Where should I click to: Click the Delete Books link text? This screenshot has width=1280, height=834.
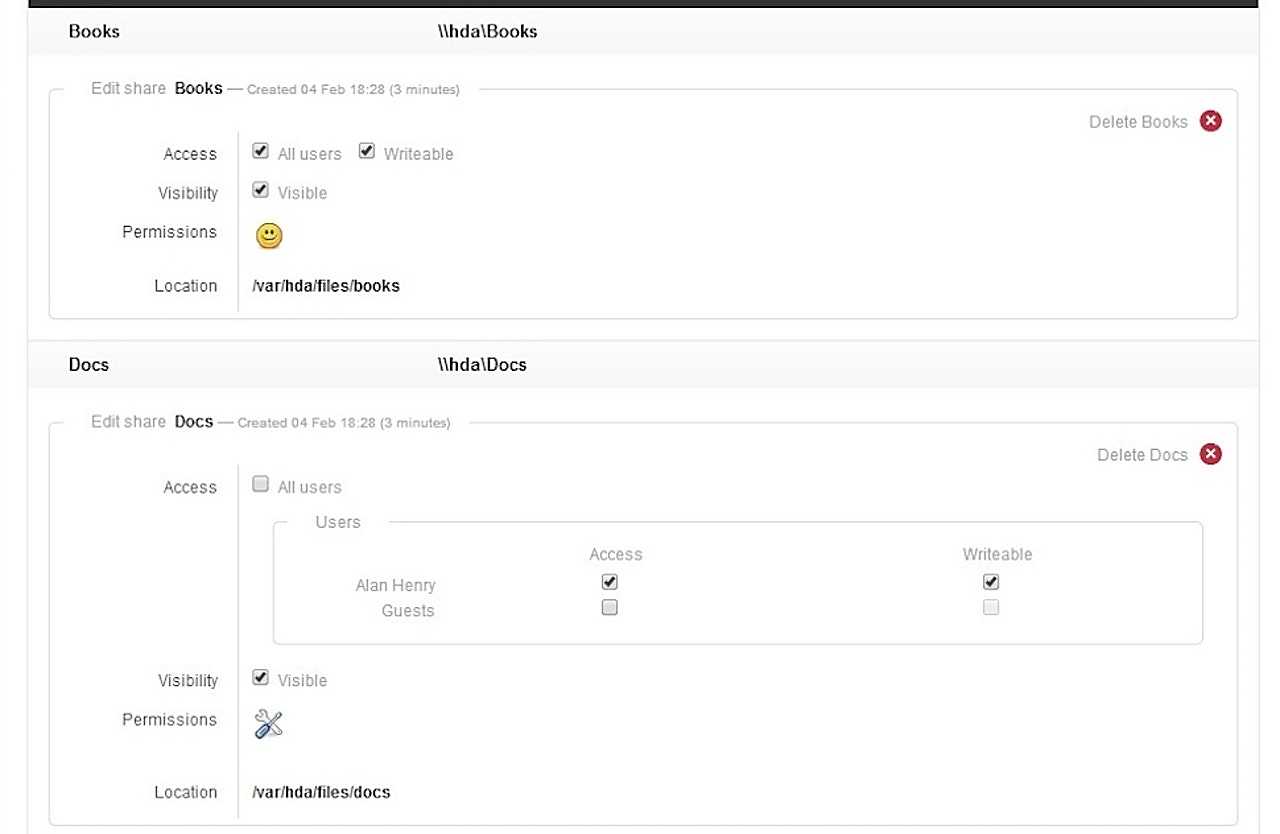1138,122
